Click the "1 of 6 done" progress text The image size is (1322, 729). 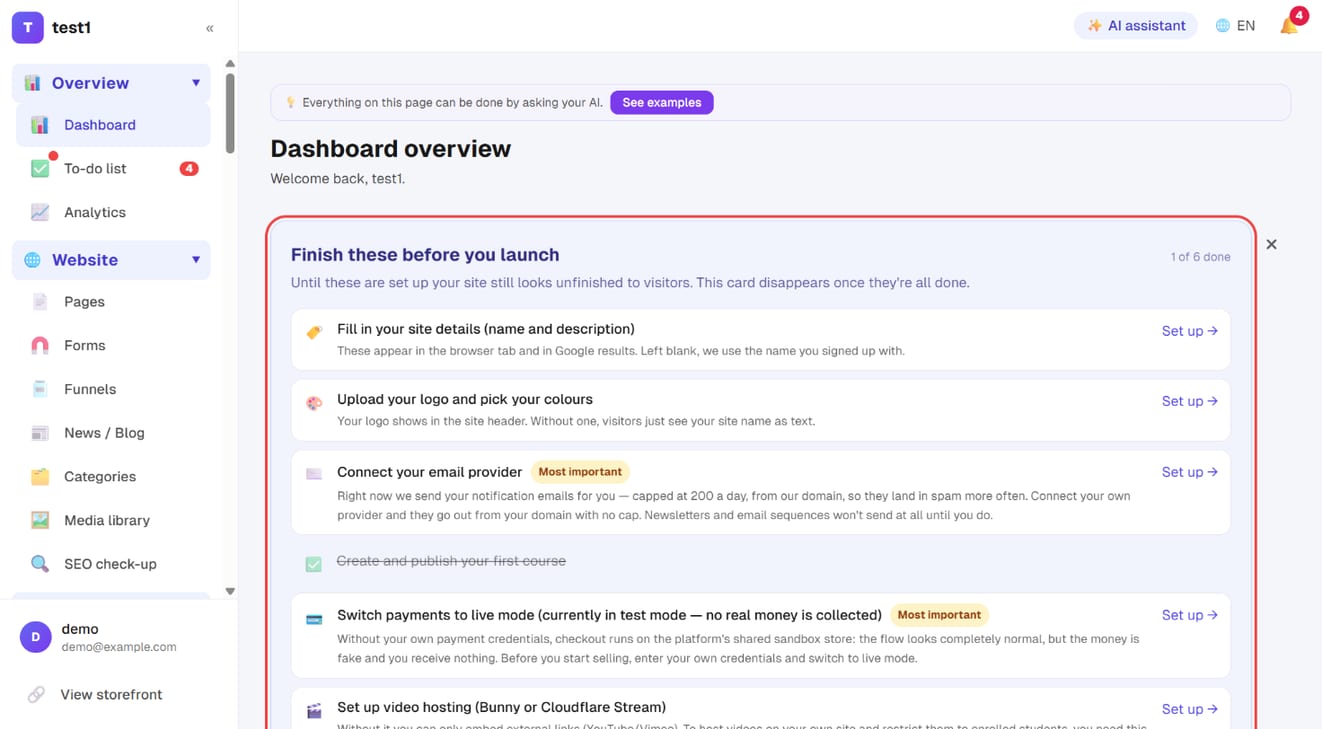coord(1200,257)
